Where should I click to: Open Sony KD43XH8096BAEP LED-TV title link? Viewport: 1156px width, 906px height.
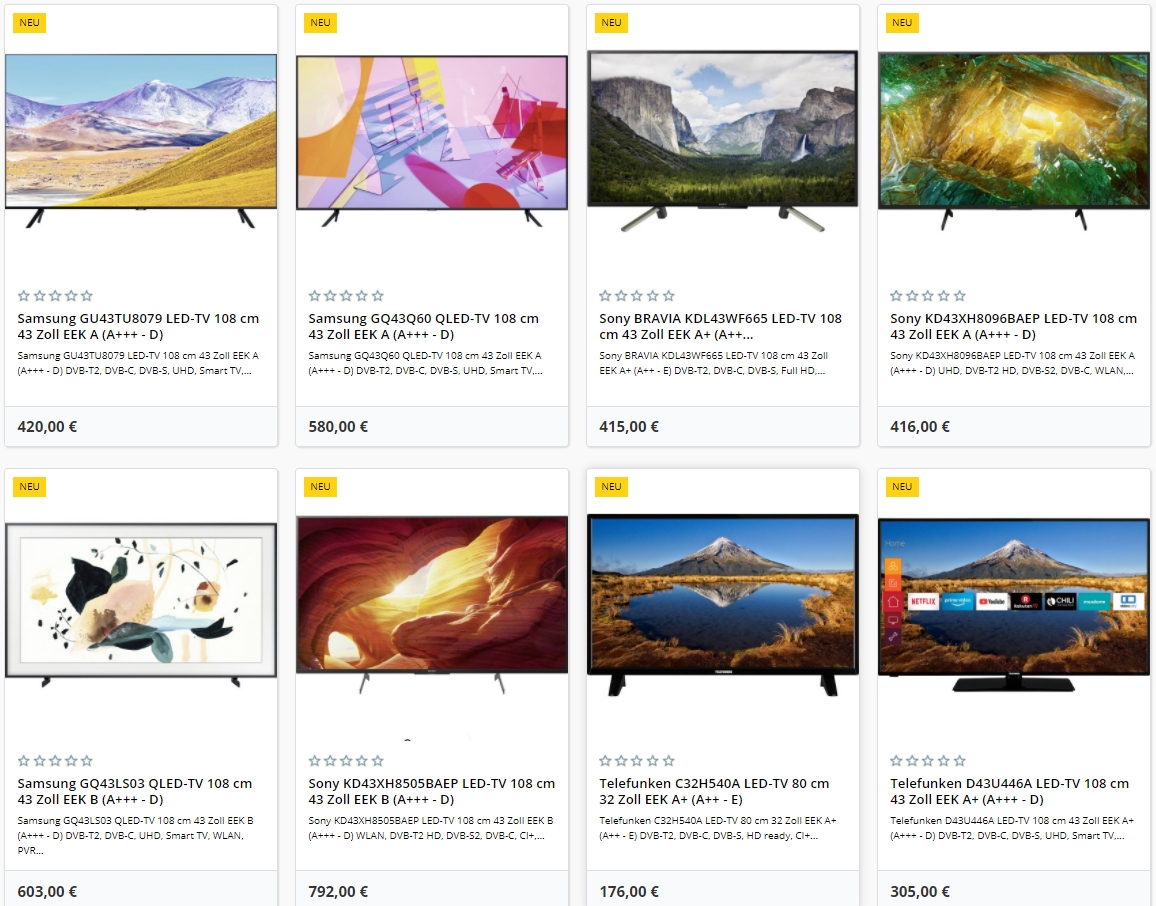pyautogui.click(x=1013, y=326)
